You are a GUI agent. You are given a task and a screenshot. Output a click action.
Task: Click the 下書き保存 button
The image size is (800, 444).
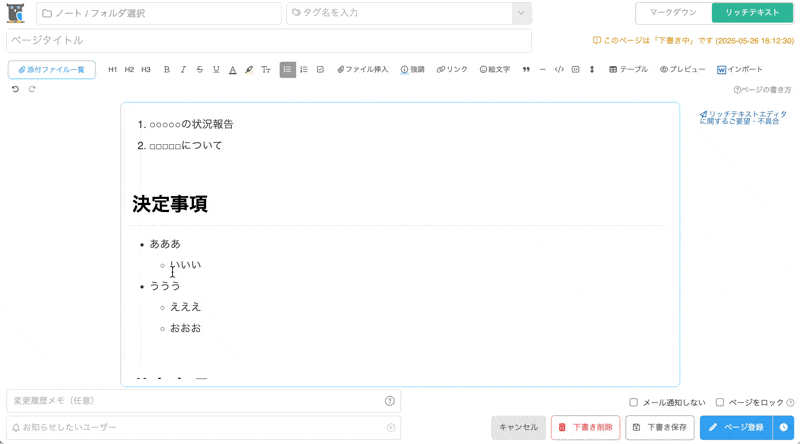(660, 427)
